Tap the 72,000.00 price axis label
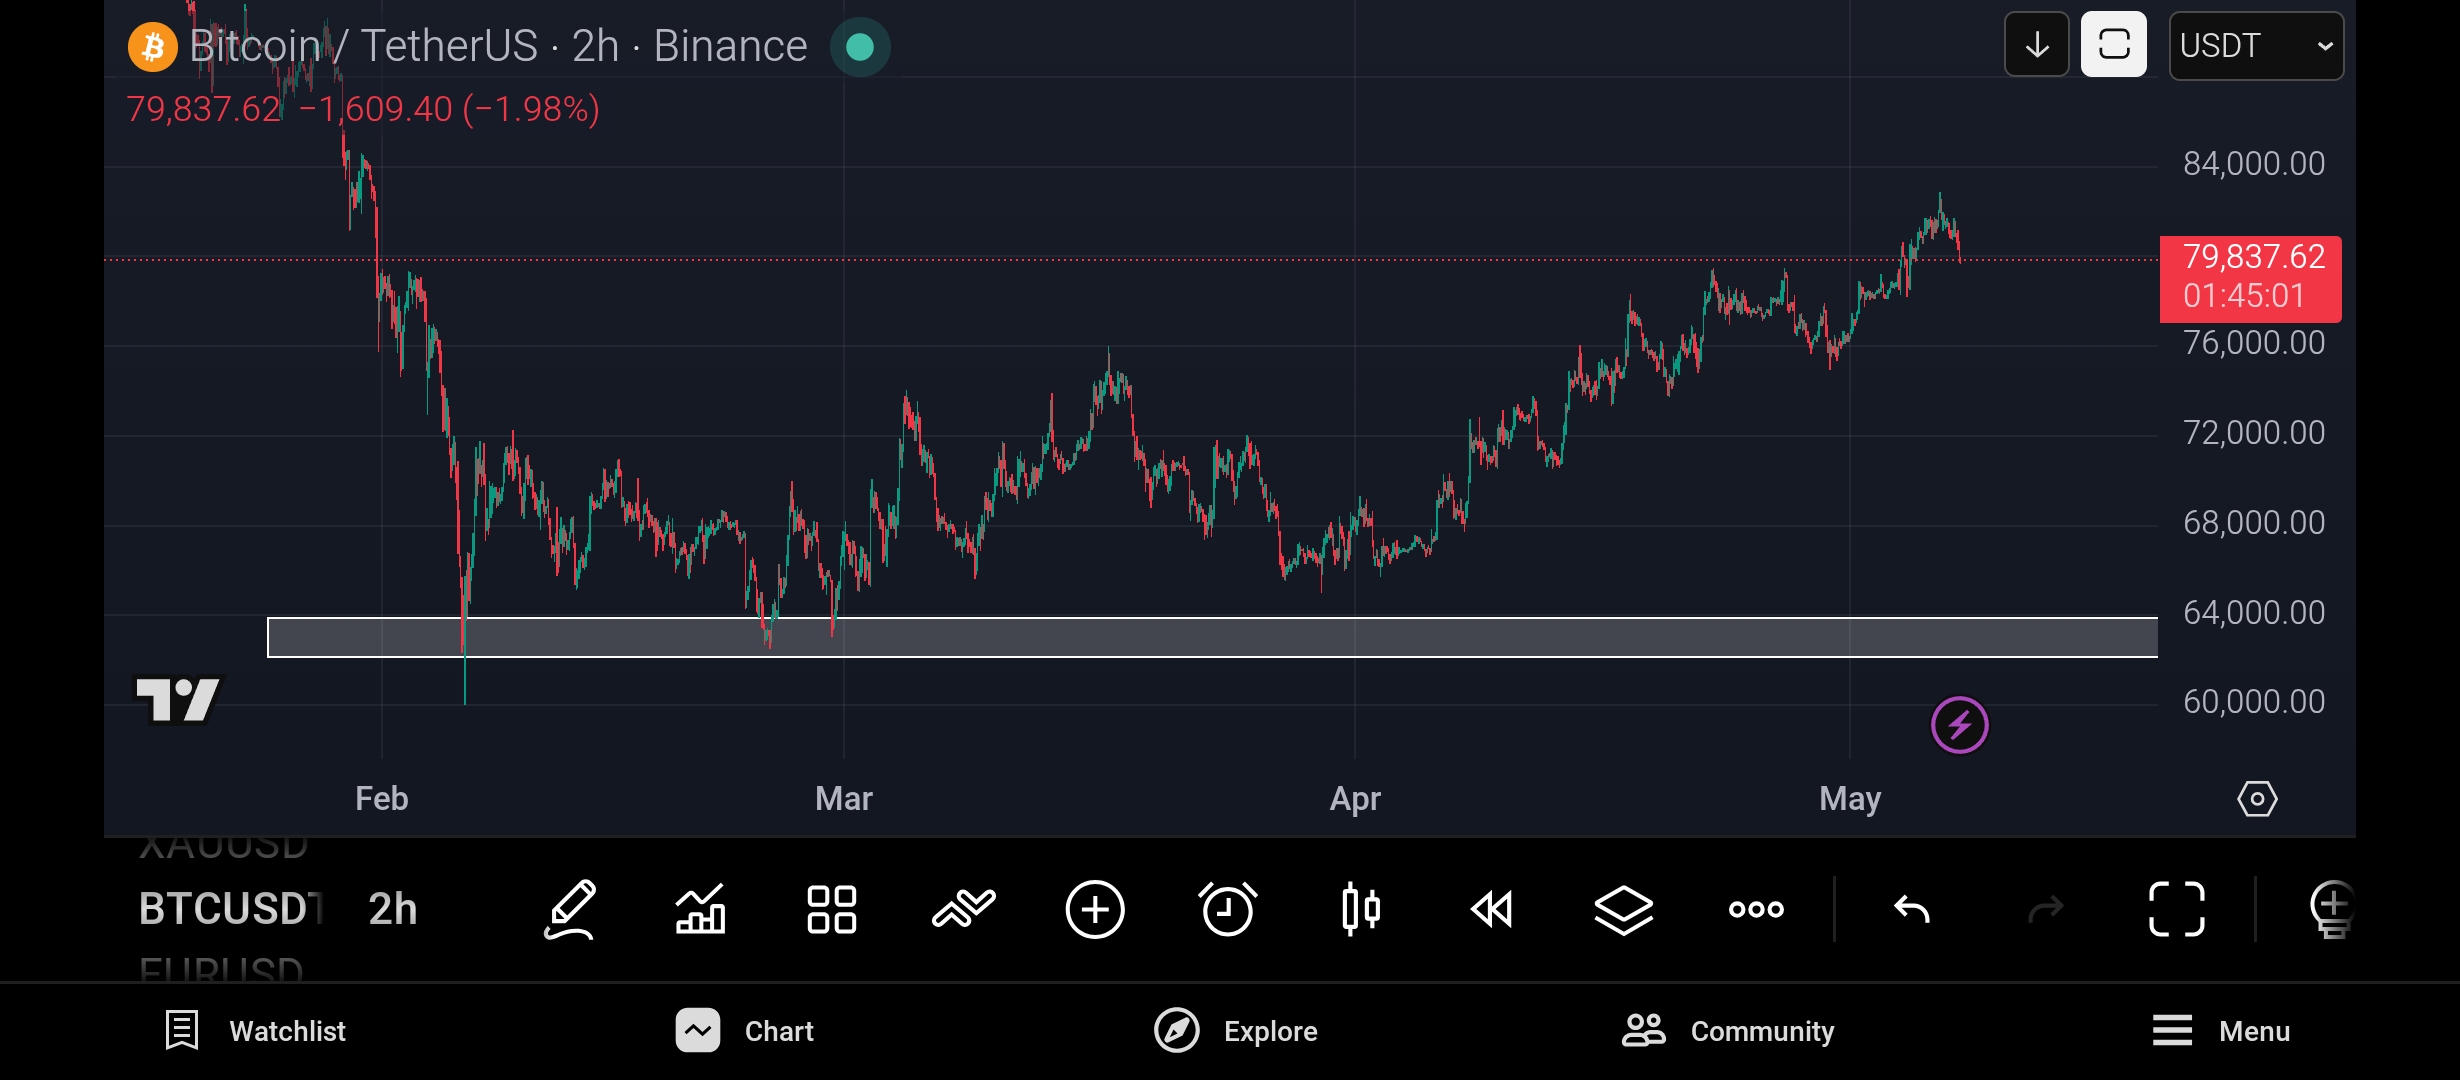This screenshot has width=2460, height=1080. [x=2254, y=433]
